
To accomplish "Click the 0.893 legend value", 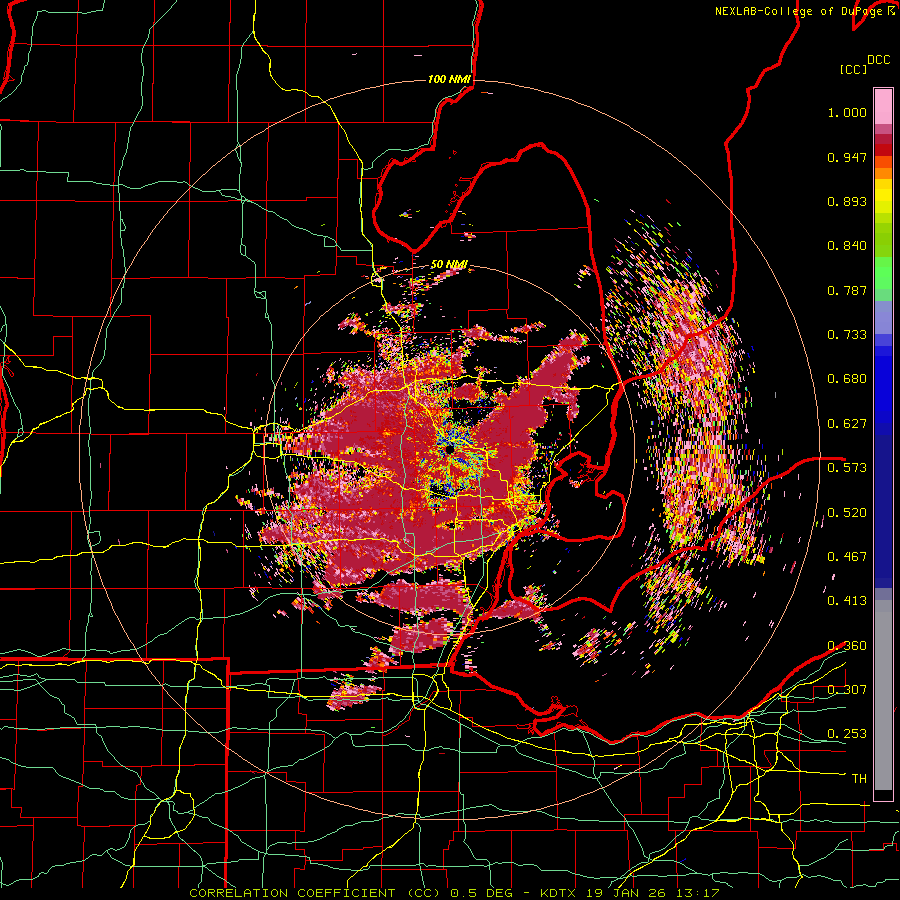I will click(x=847, y=201).
